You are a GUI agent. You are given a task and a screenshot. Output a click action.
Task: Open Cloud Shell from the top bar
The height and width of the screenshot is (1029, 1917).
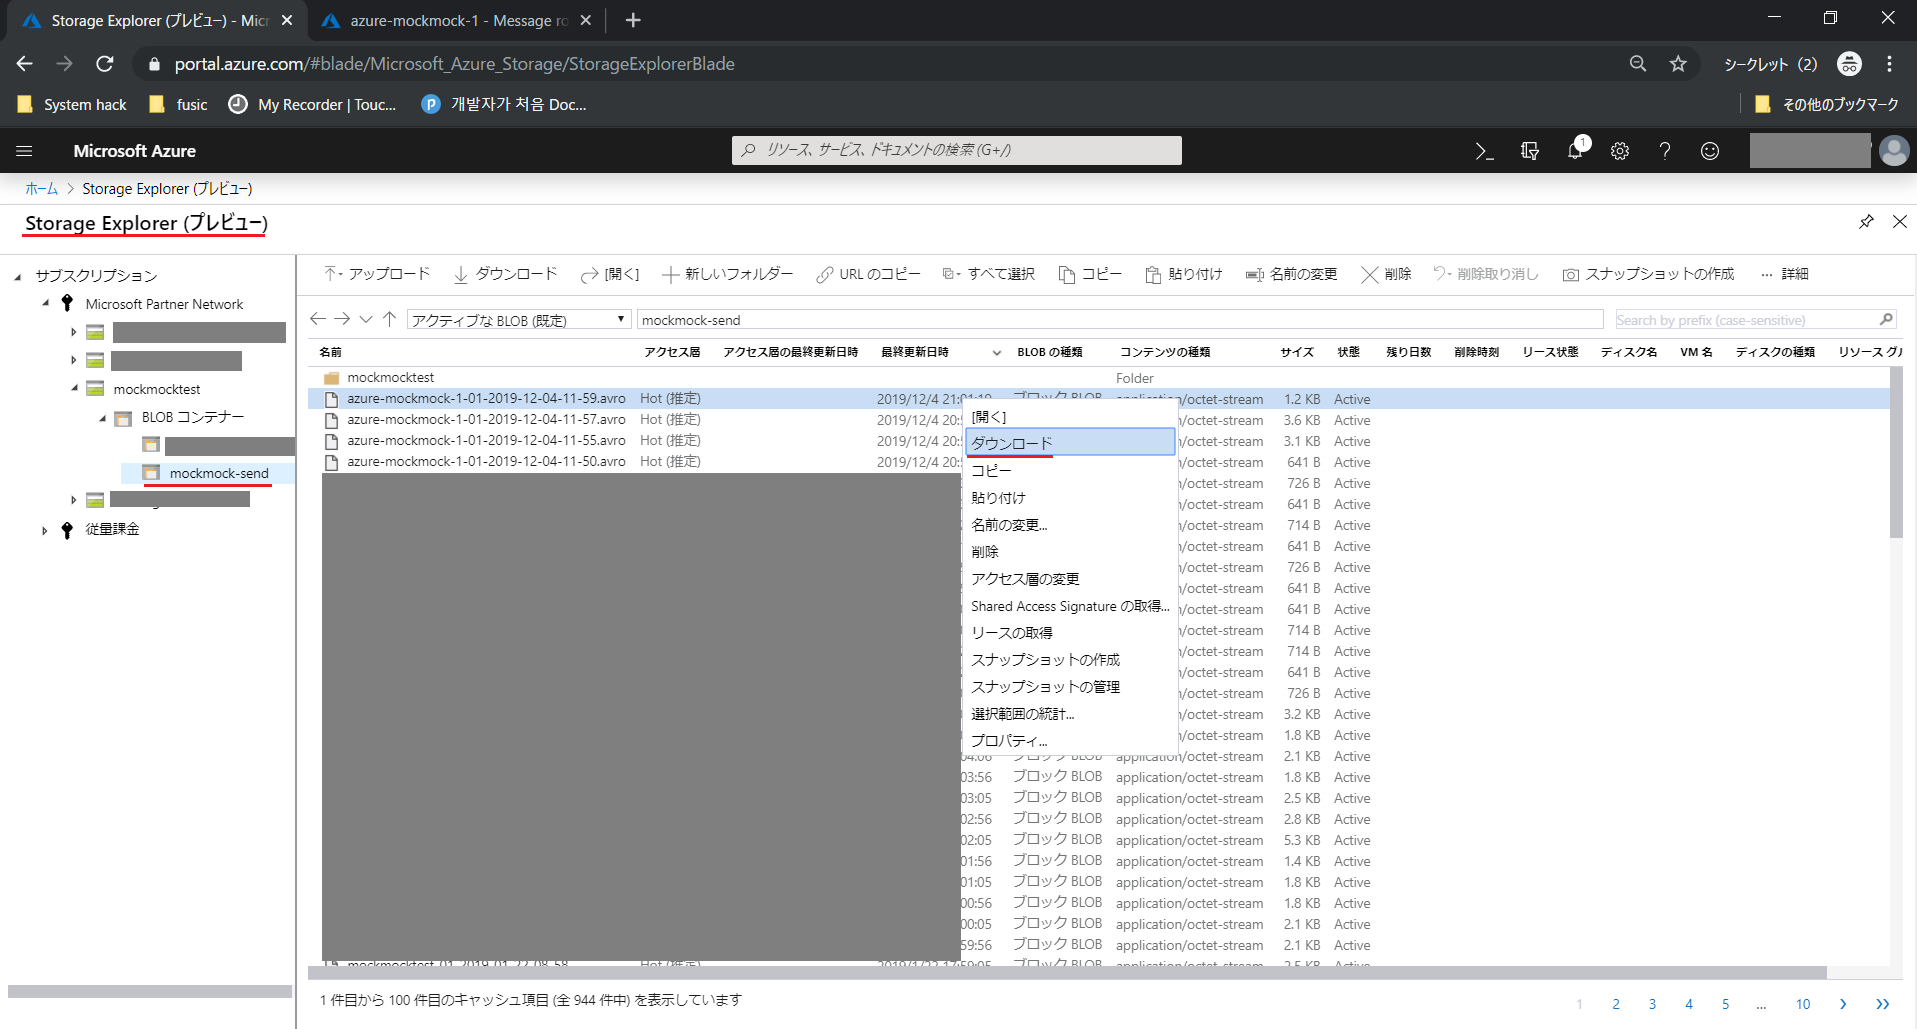click(x=1484, y=150)
